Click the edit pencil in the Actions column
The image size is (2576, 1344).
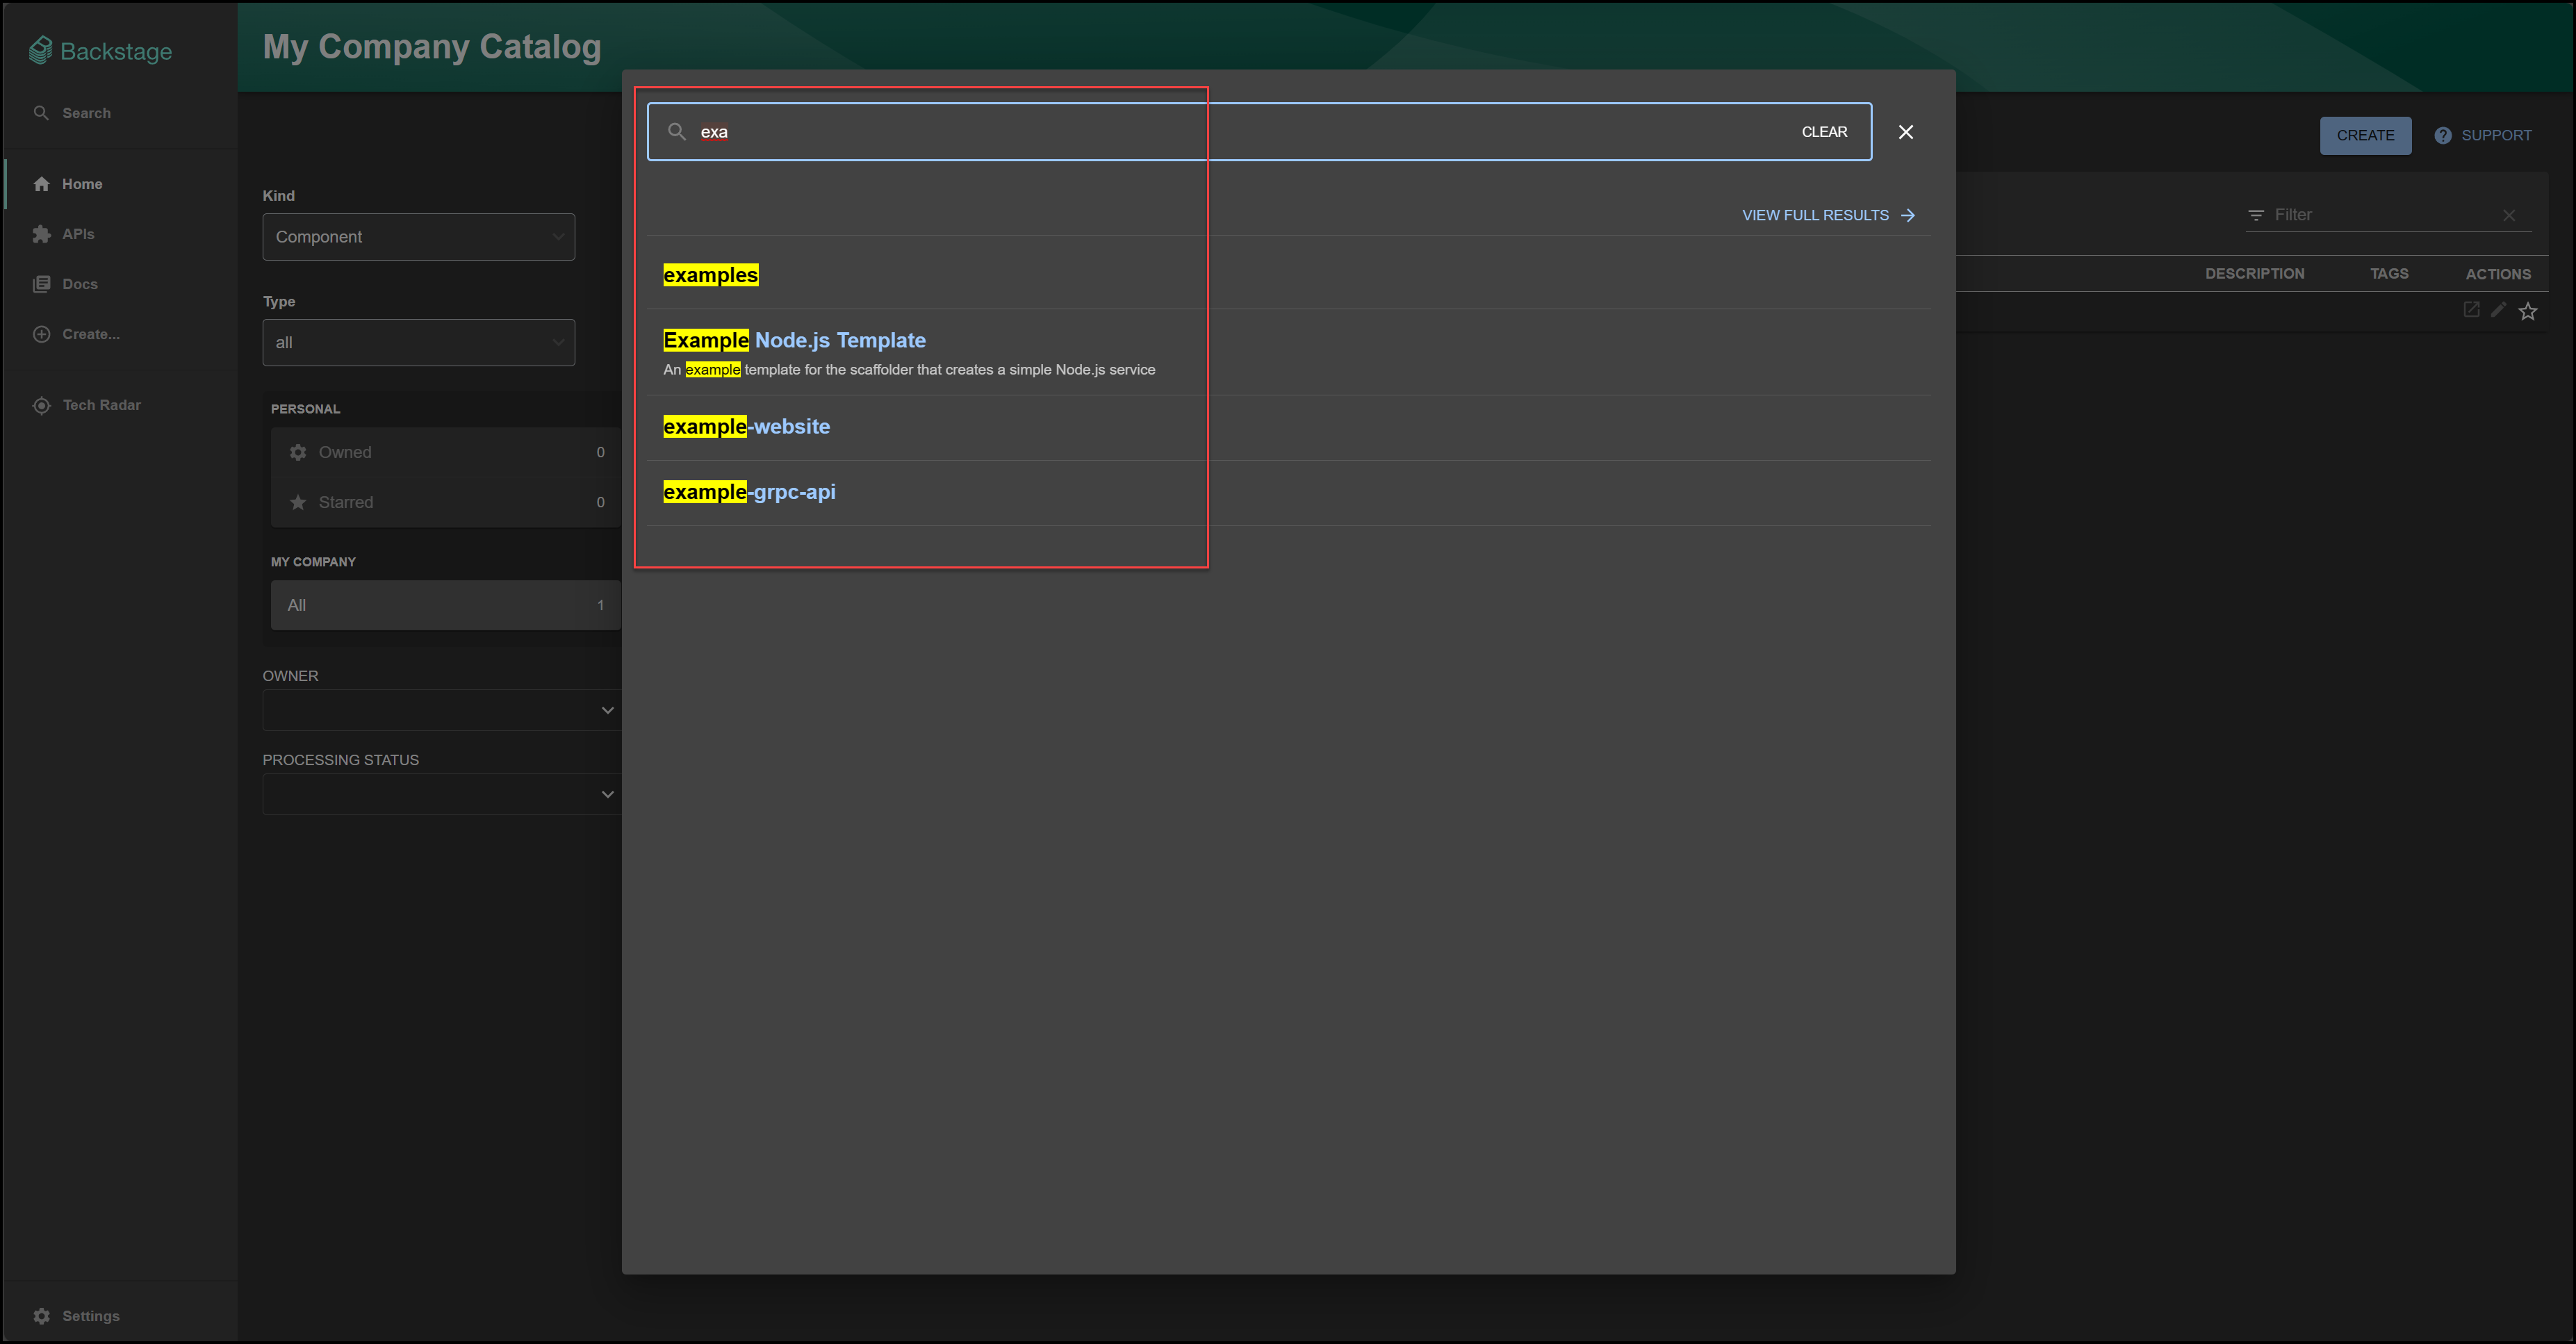(2498, 310)
